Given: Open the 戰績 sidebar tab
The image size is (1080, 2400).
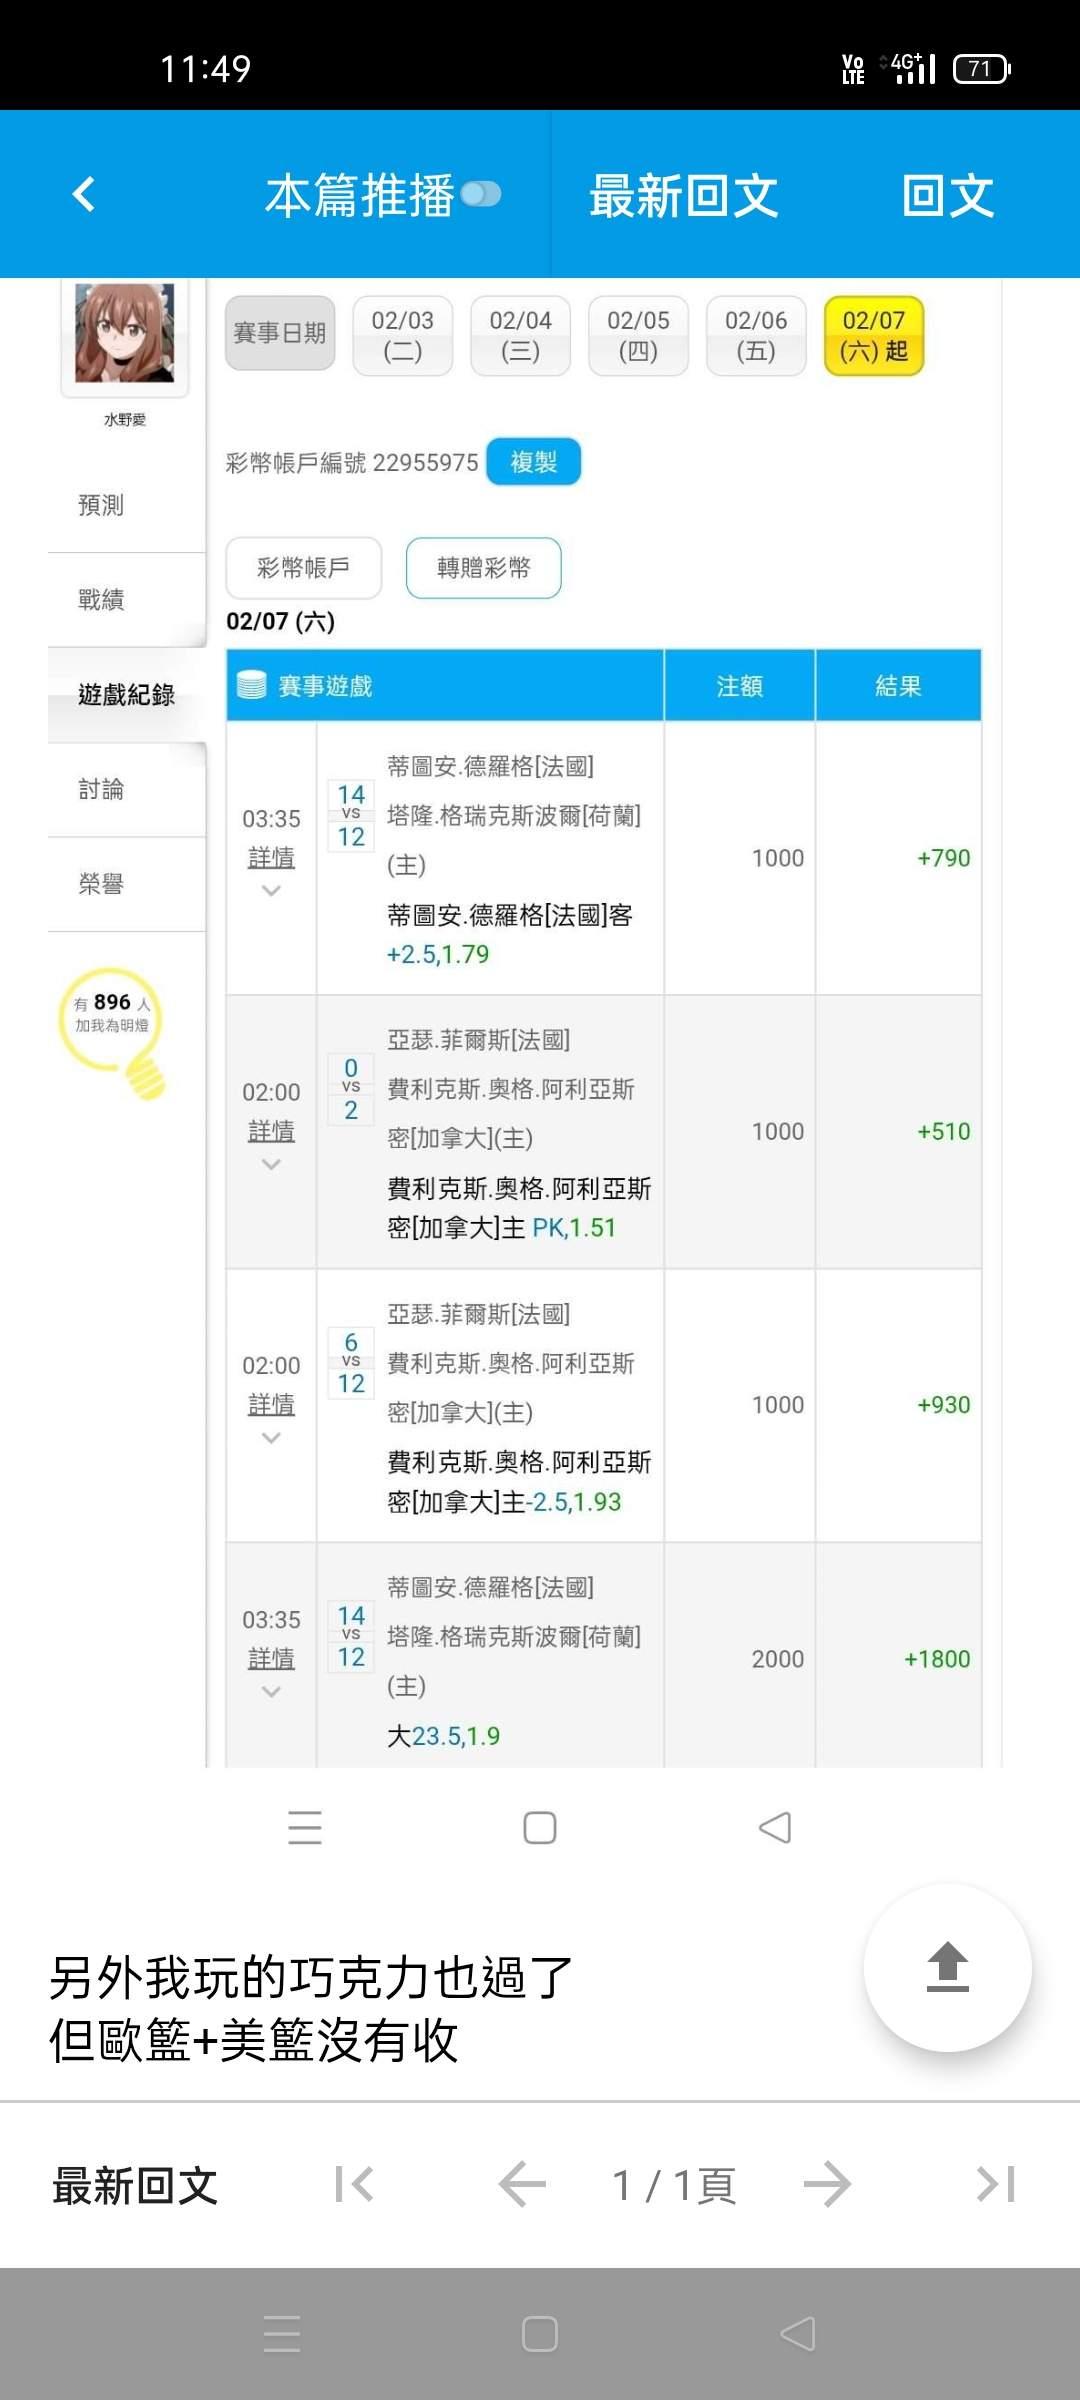Looking at the screenshot, I should (102, 600).
